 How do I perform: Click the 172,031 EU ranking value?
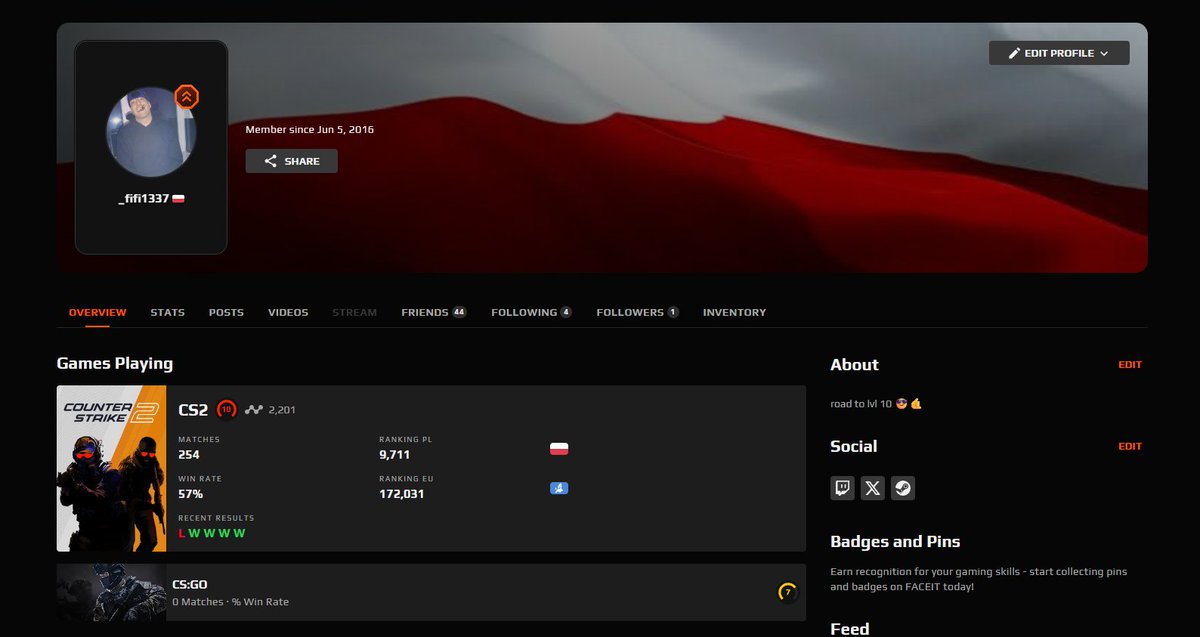[x=402, y=494]
